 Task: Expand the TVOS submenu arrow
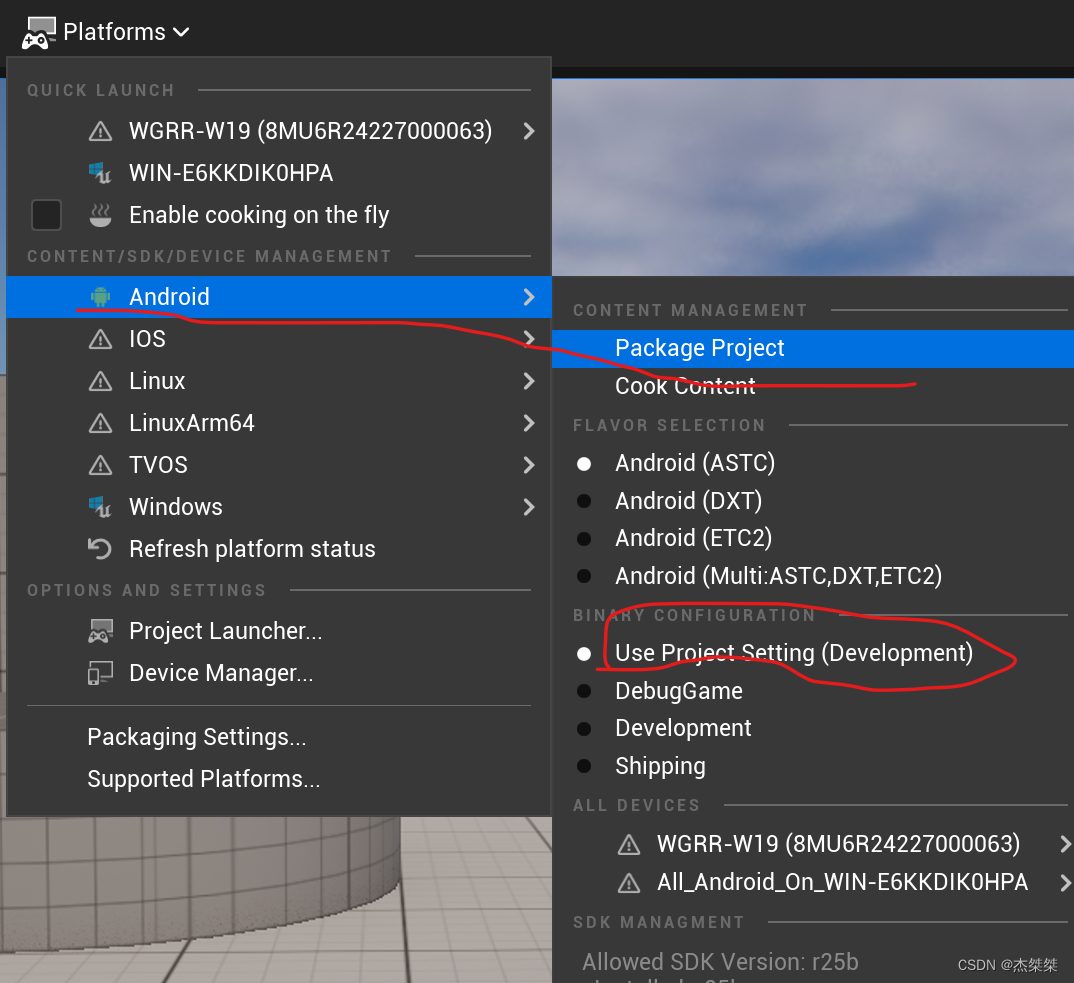point(529,465)
